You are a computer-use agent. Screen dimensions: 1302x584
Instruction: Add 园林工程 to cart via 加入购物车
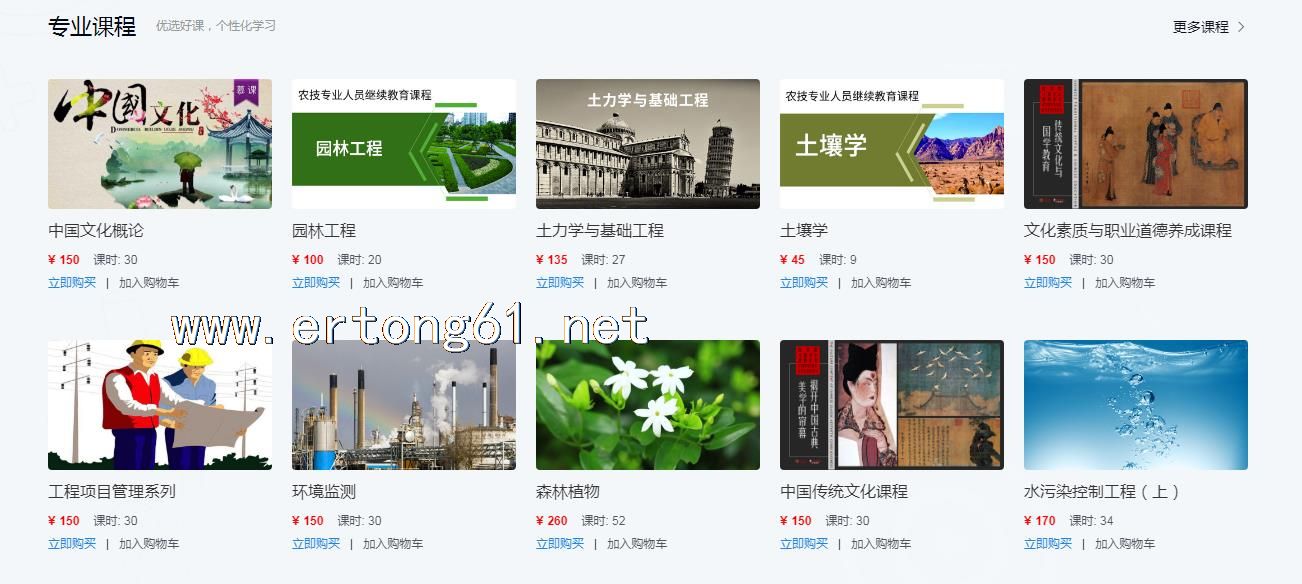coord(393,283)
